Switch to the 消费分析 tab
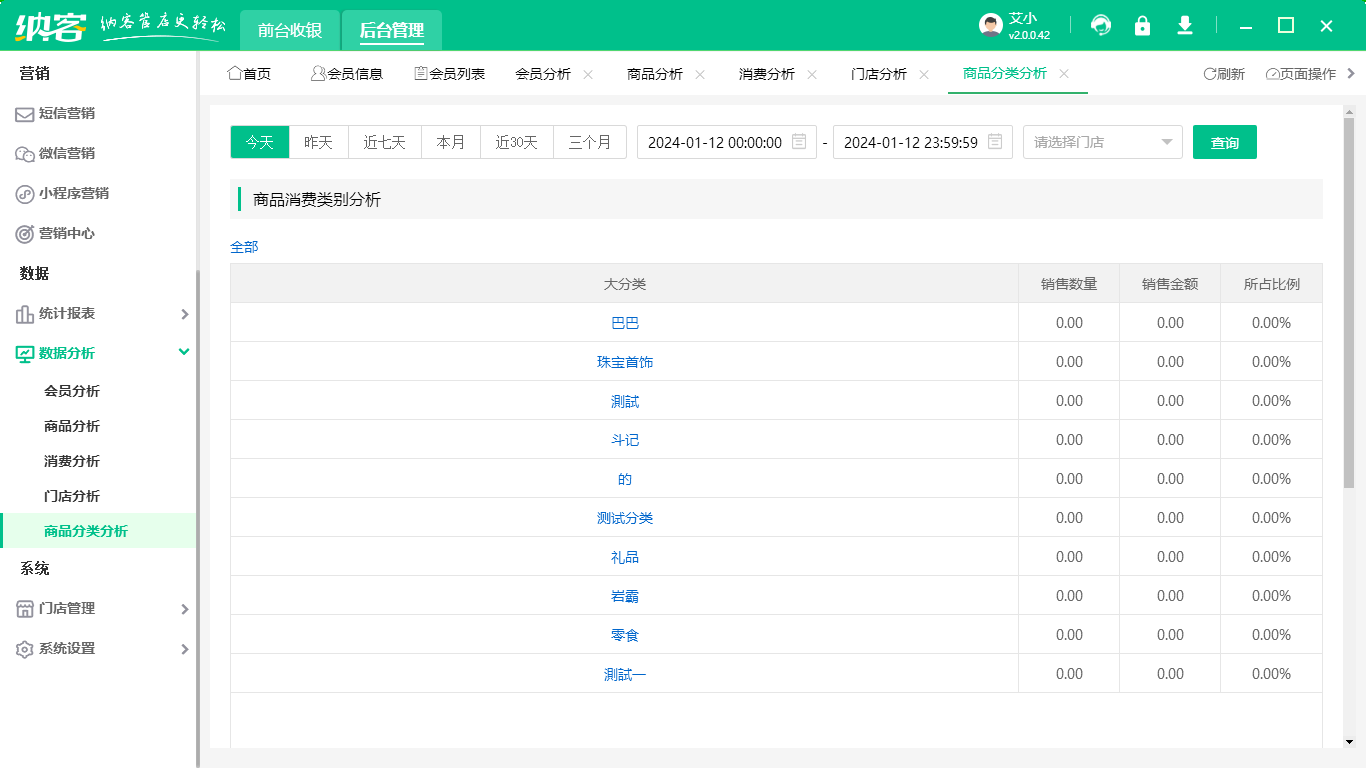The image size is (1366, 768). pos(766,74)
